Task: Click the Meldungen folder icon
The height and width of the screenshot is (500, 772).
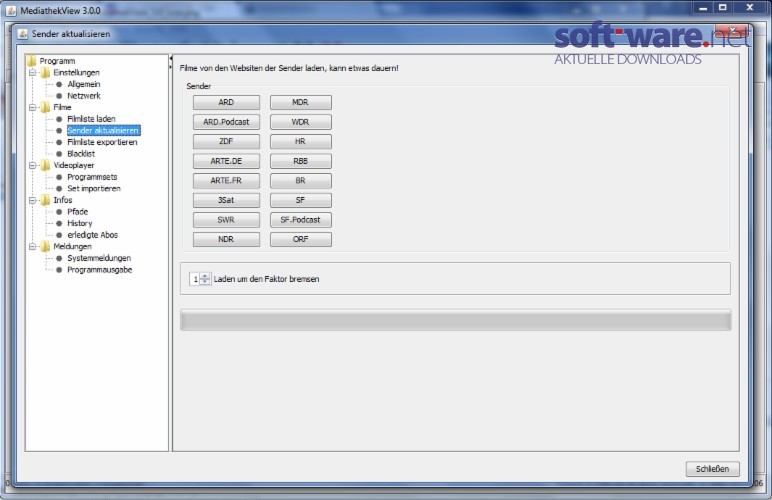Action: click(x=45, y=247)
